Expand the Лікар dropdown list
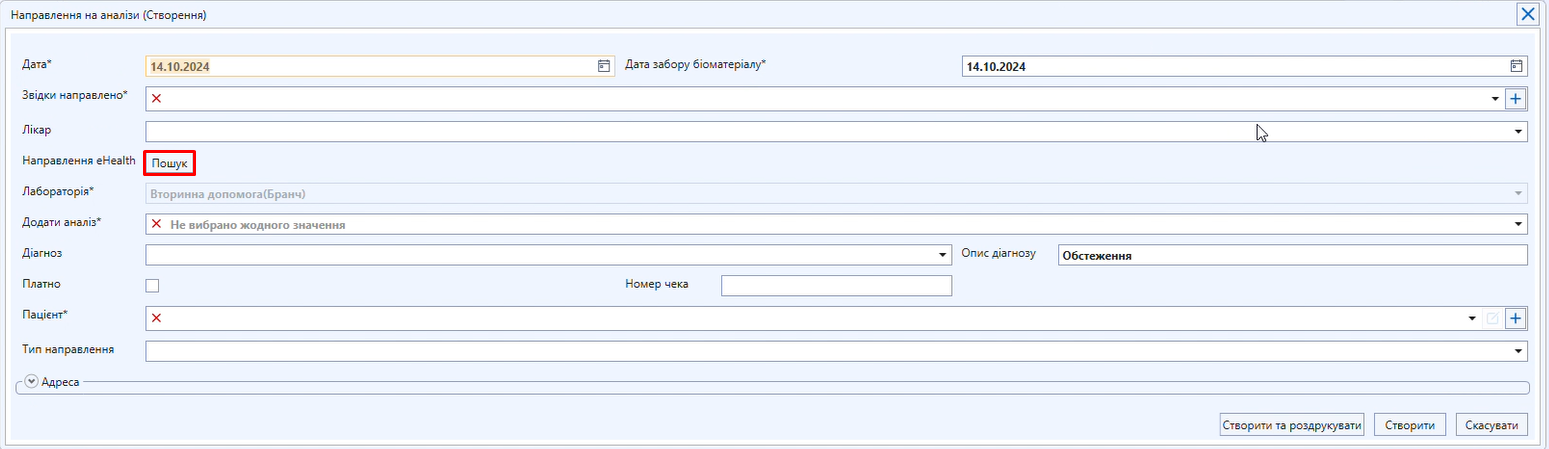Screen dimensions: 1549x449 click(1519, 131)
